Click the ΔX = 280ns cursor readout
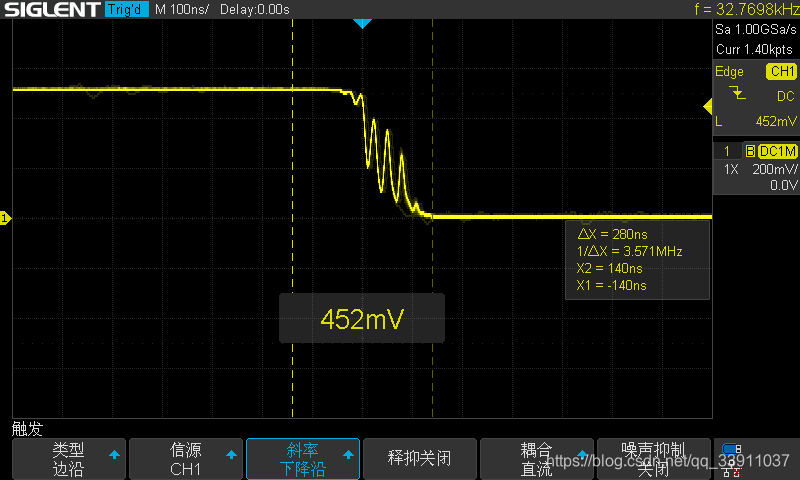This screenshot has height=480, width=800. (x=612, y=234)
